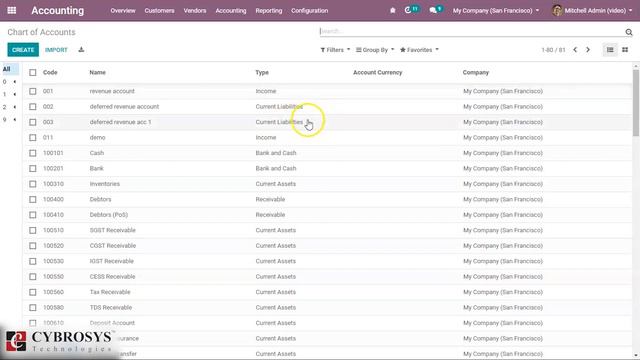Sort by Account Currency column header
The height and width of the screenshot is (360, 640).
point(378,73)
